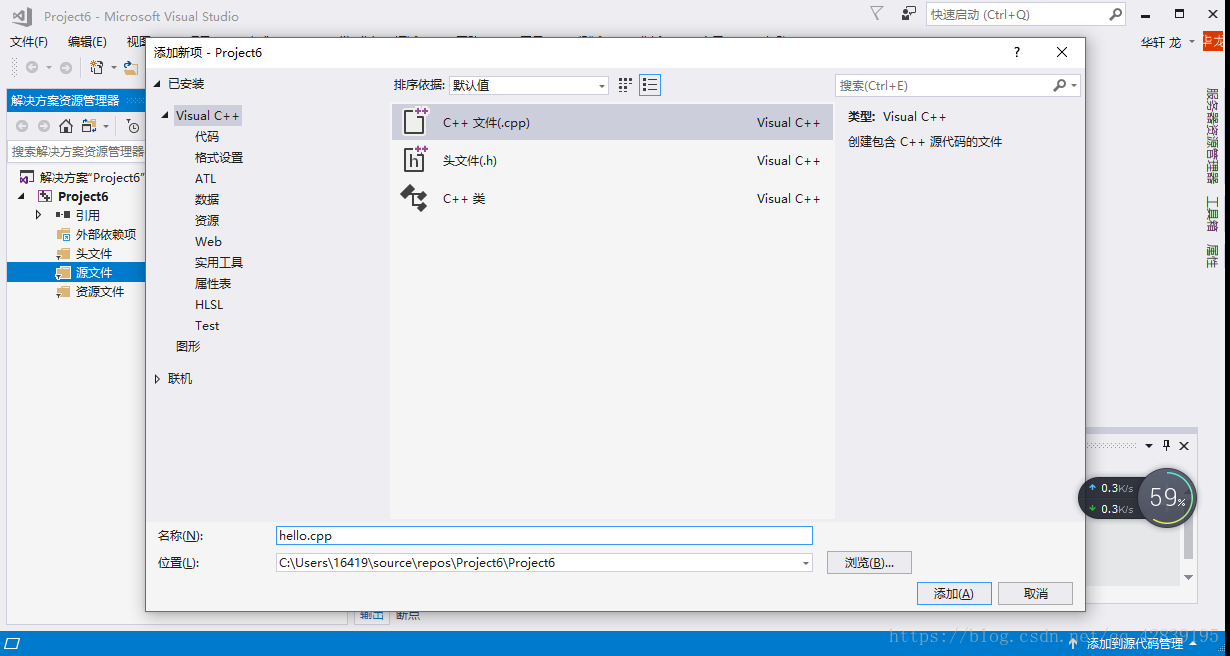Viewport: 1230px width, 656px height.
Task: Click Solution Explorer home icon
Action: (x=66, y=126)
